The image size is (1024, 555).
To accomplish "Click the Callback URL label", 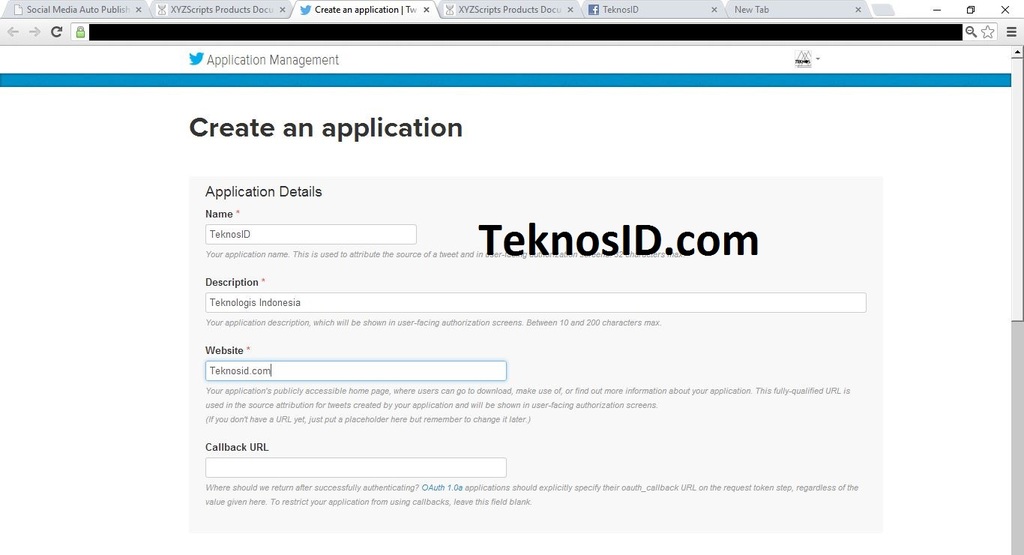I will (x=236, y=447).
